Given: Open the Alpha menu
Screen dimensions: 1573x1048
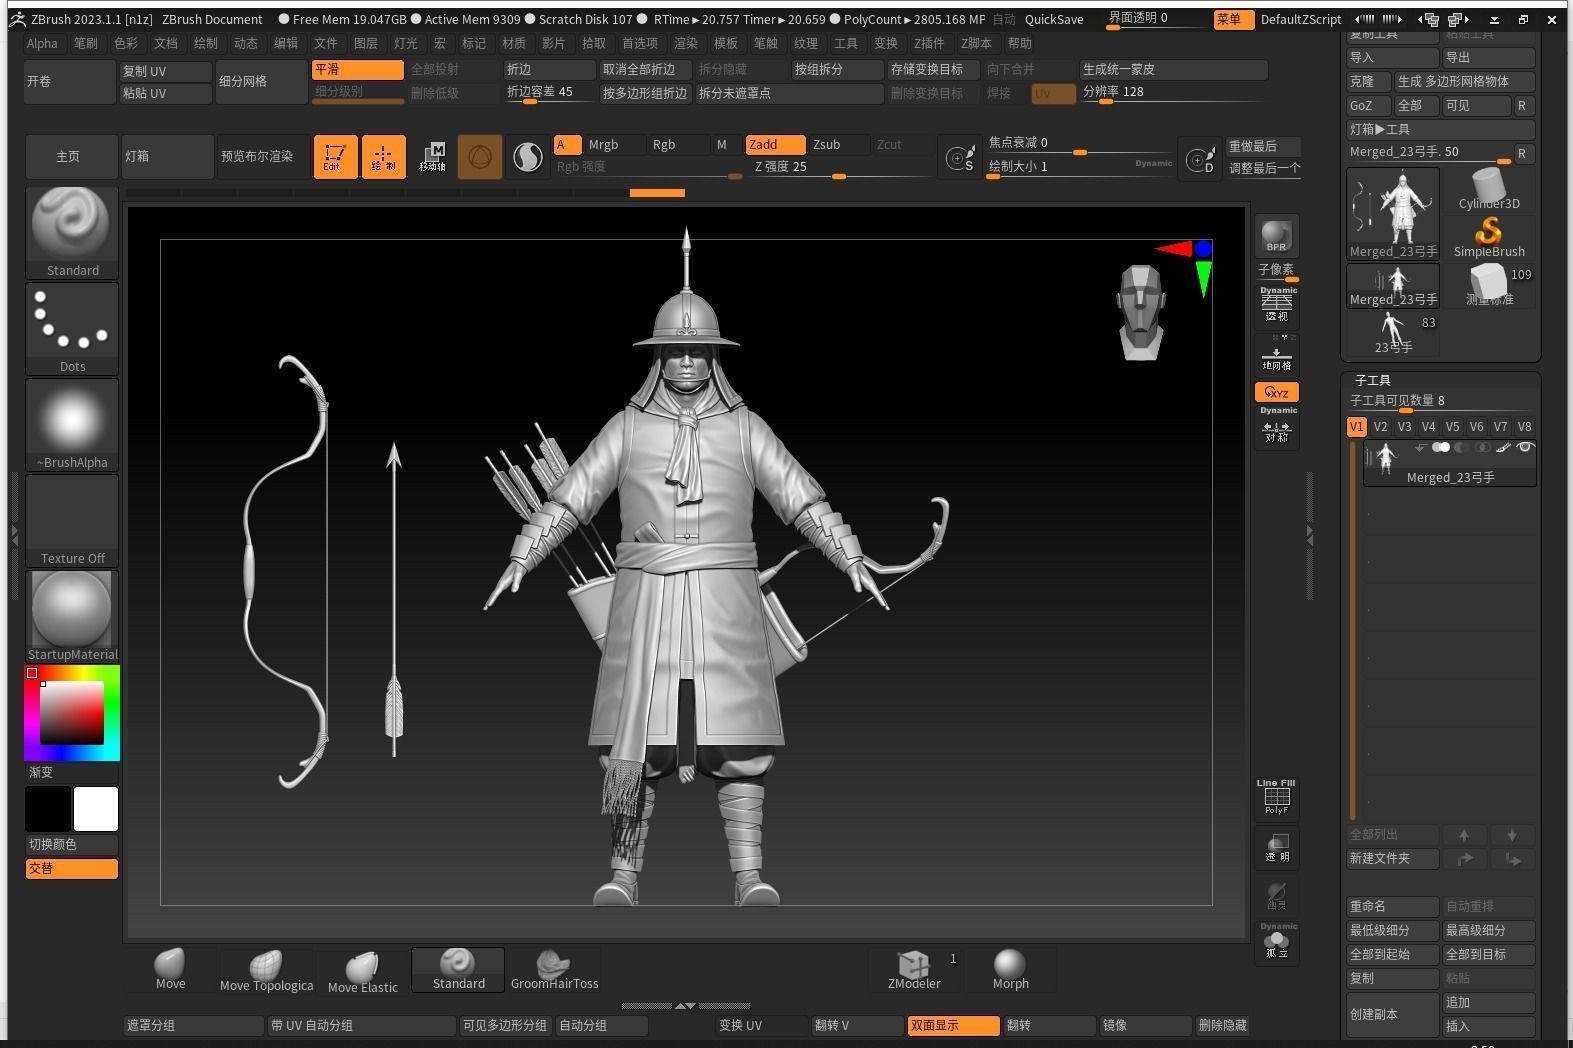Looking at the screenshot, I should click(x=42, y=43).
